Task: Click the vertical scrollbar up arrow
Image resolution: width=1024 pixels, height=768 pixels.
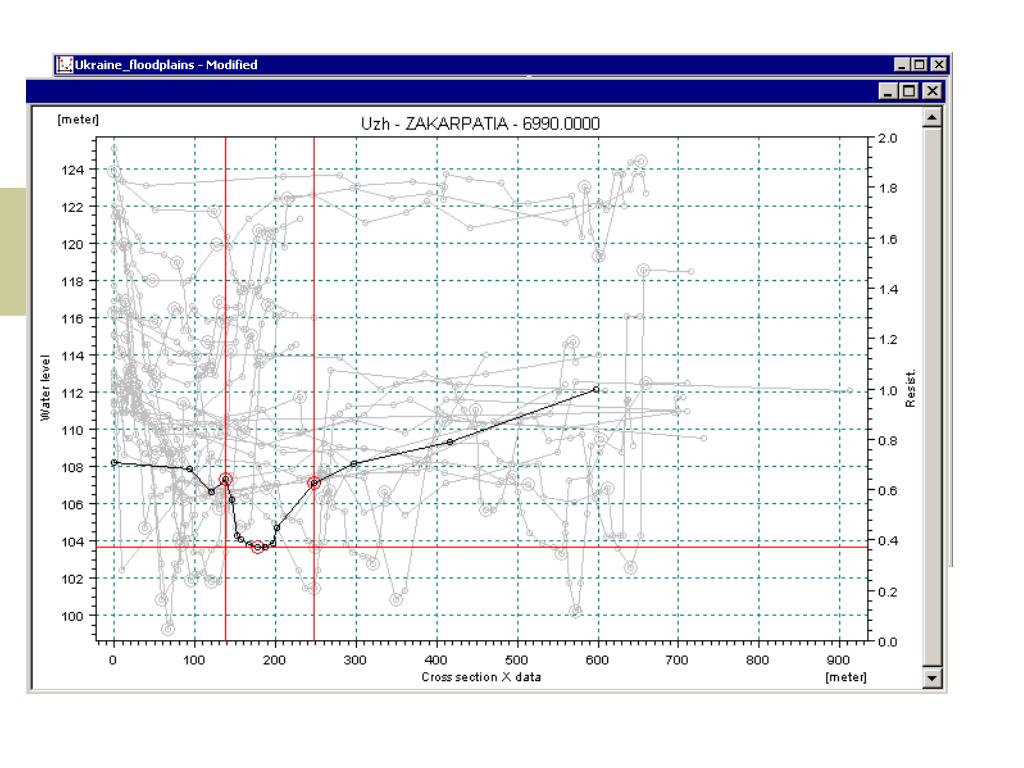Action: click(932, 118)
